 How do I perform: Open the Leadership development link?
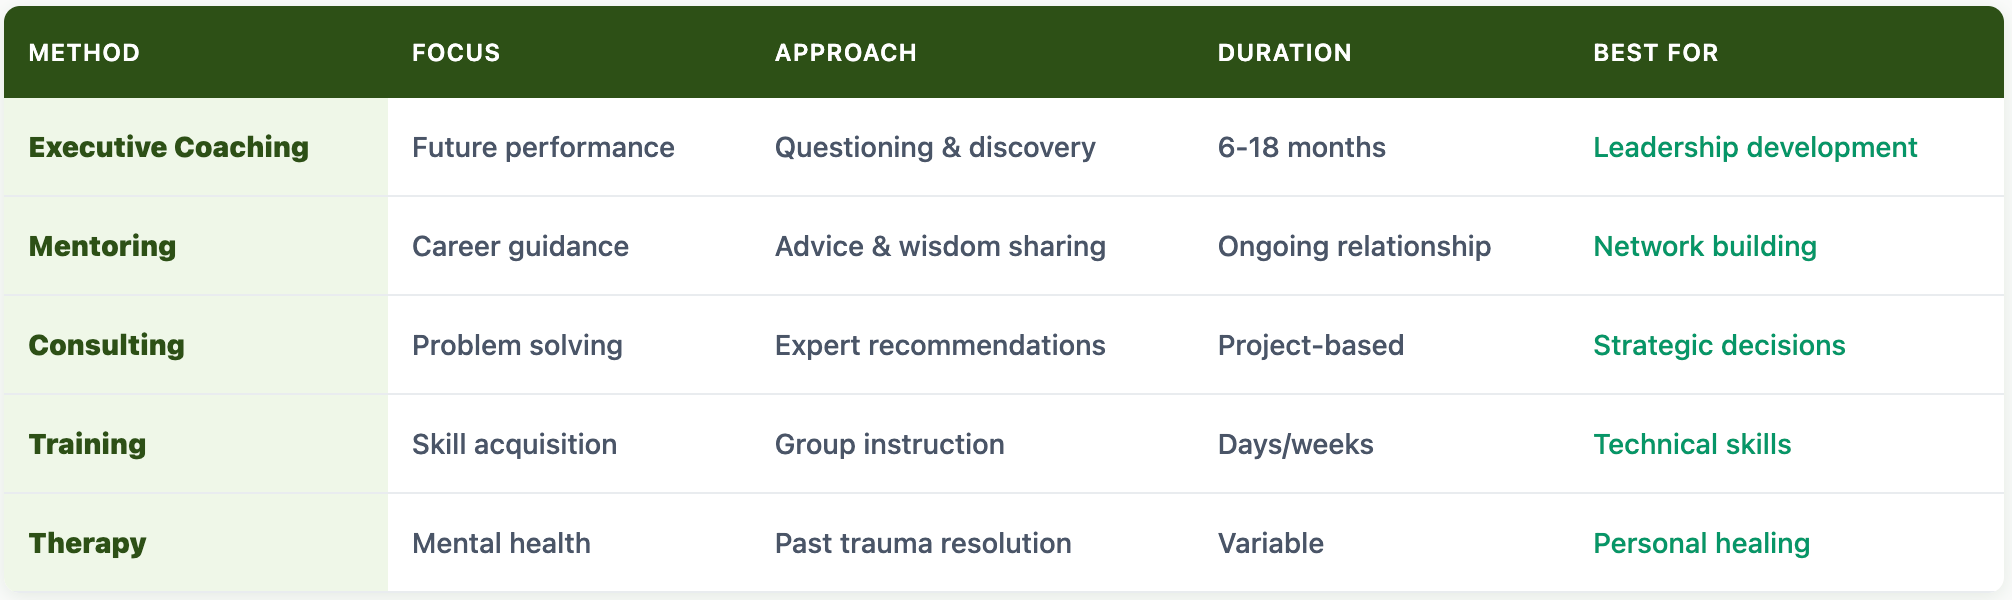click(1755, 147)
